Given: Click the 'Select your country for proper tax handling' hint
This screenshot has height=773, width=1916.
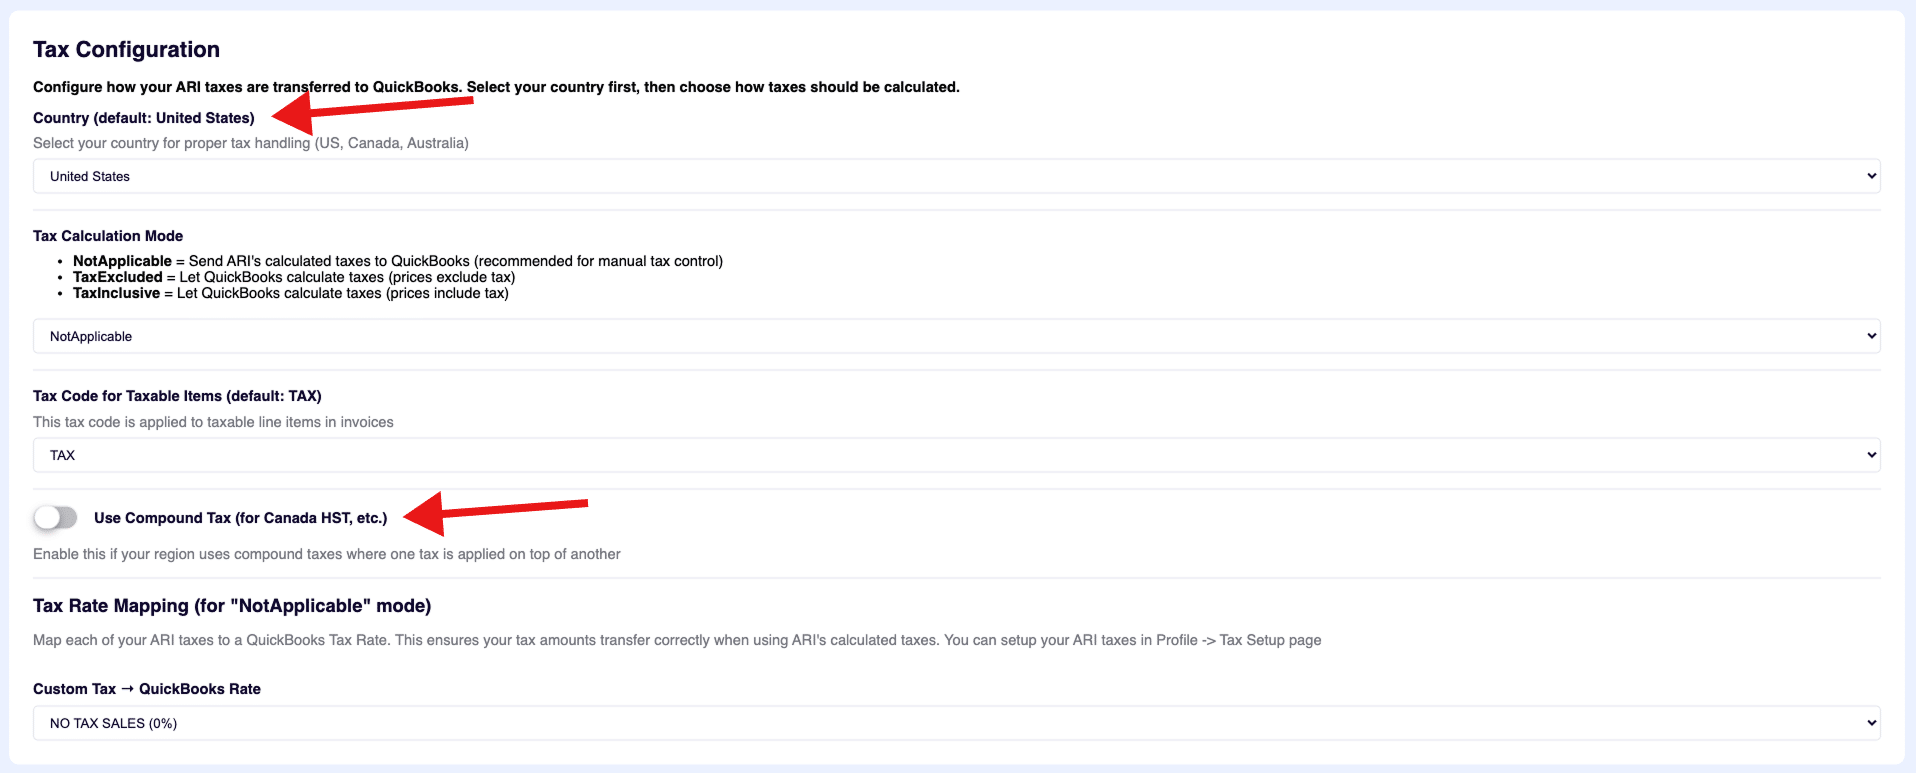Looking at the screenshot, I should [x=251, y=143].
